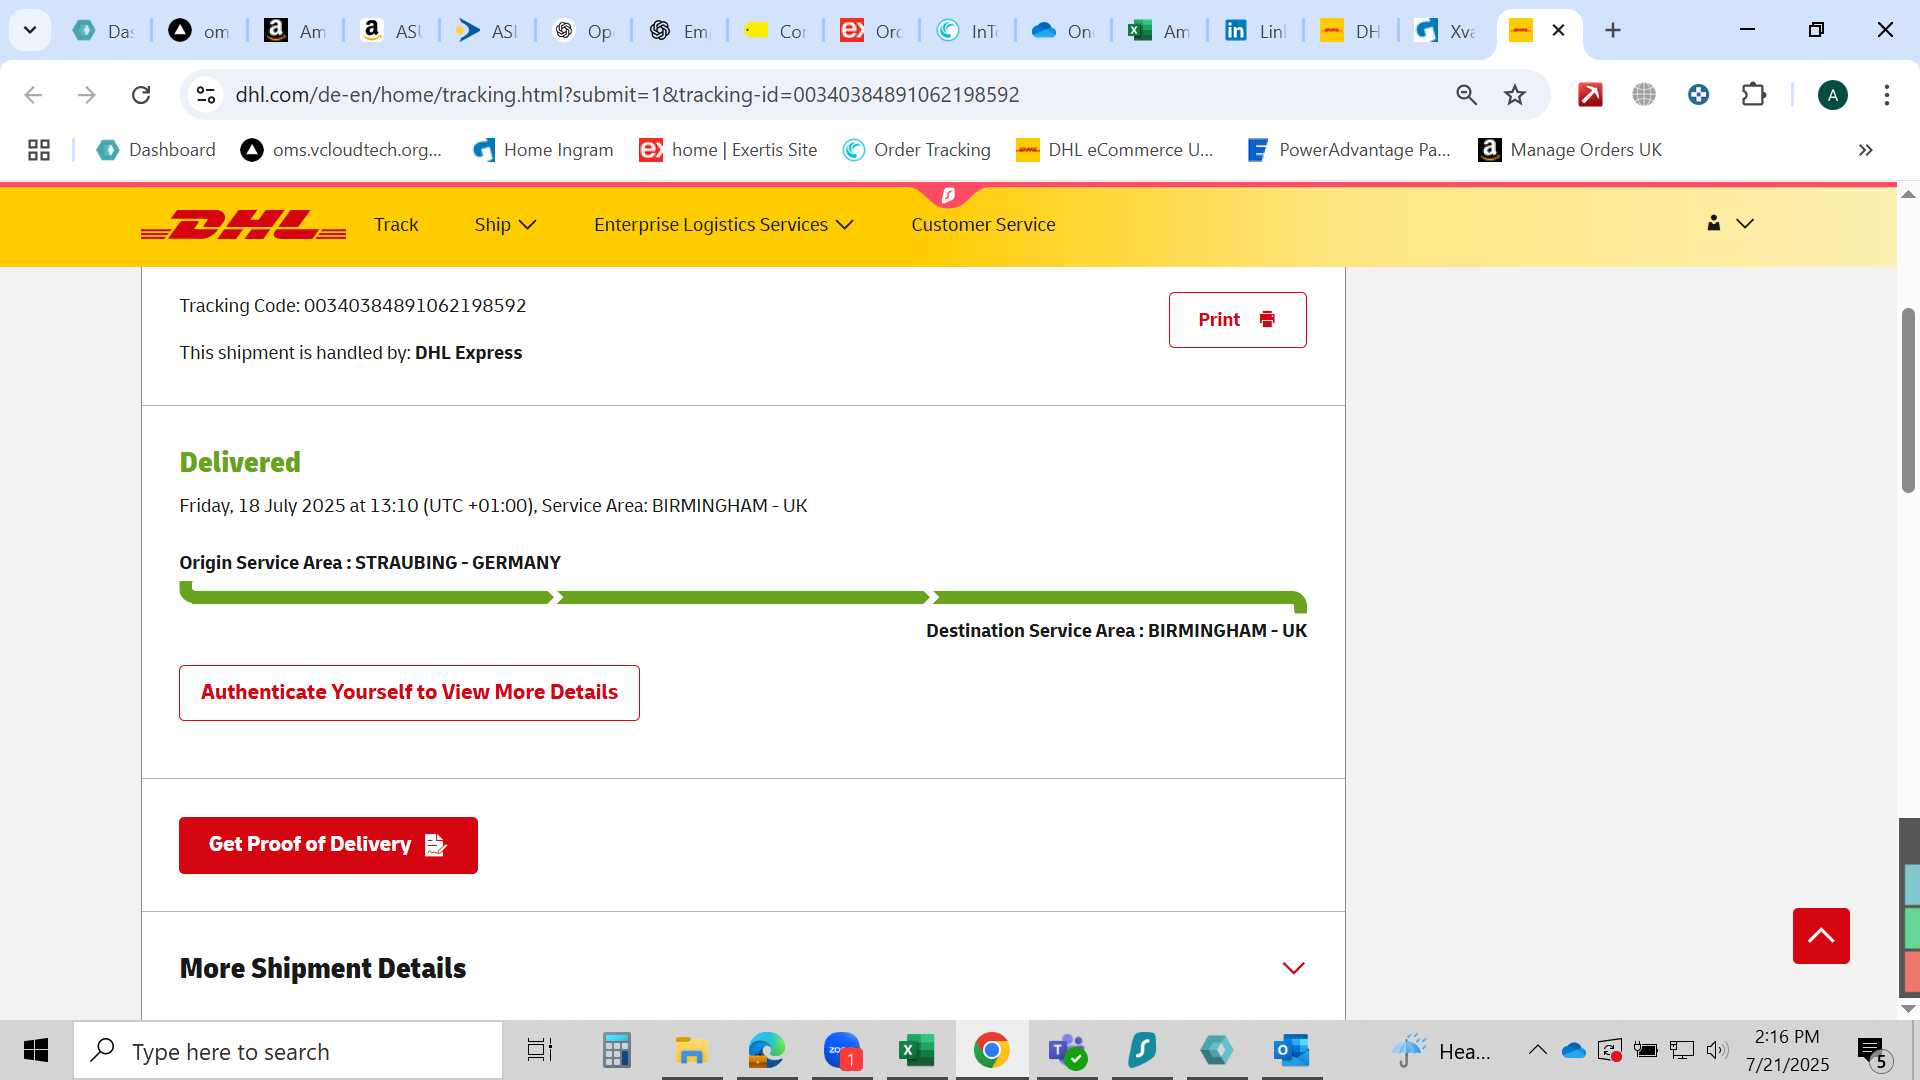Expand the user account chevron in header
1920x1080 pixels.
pyautogui.click(x=1745, y=223)
